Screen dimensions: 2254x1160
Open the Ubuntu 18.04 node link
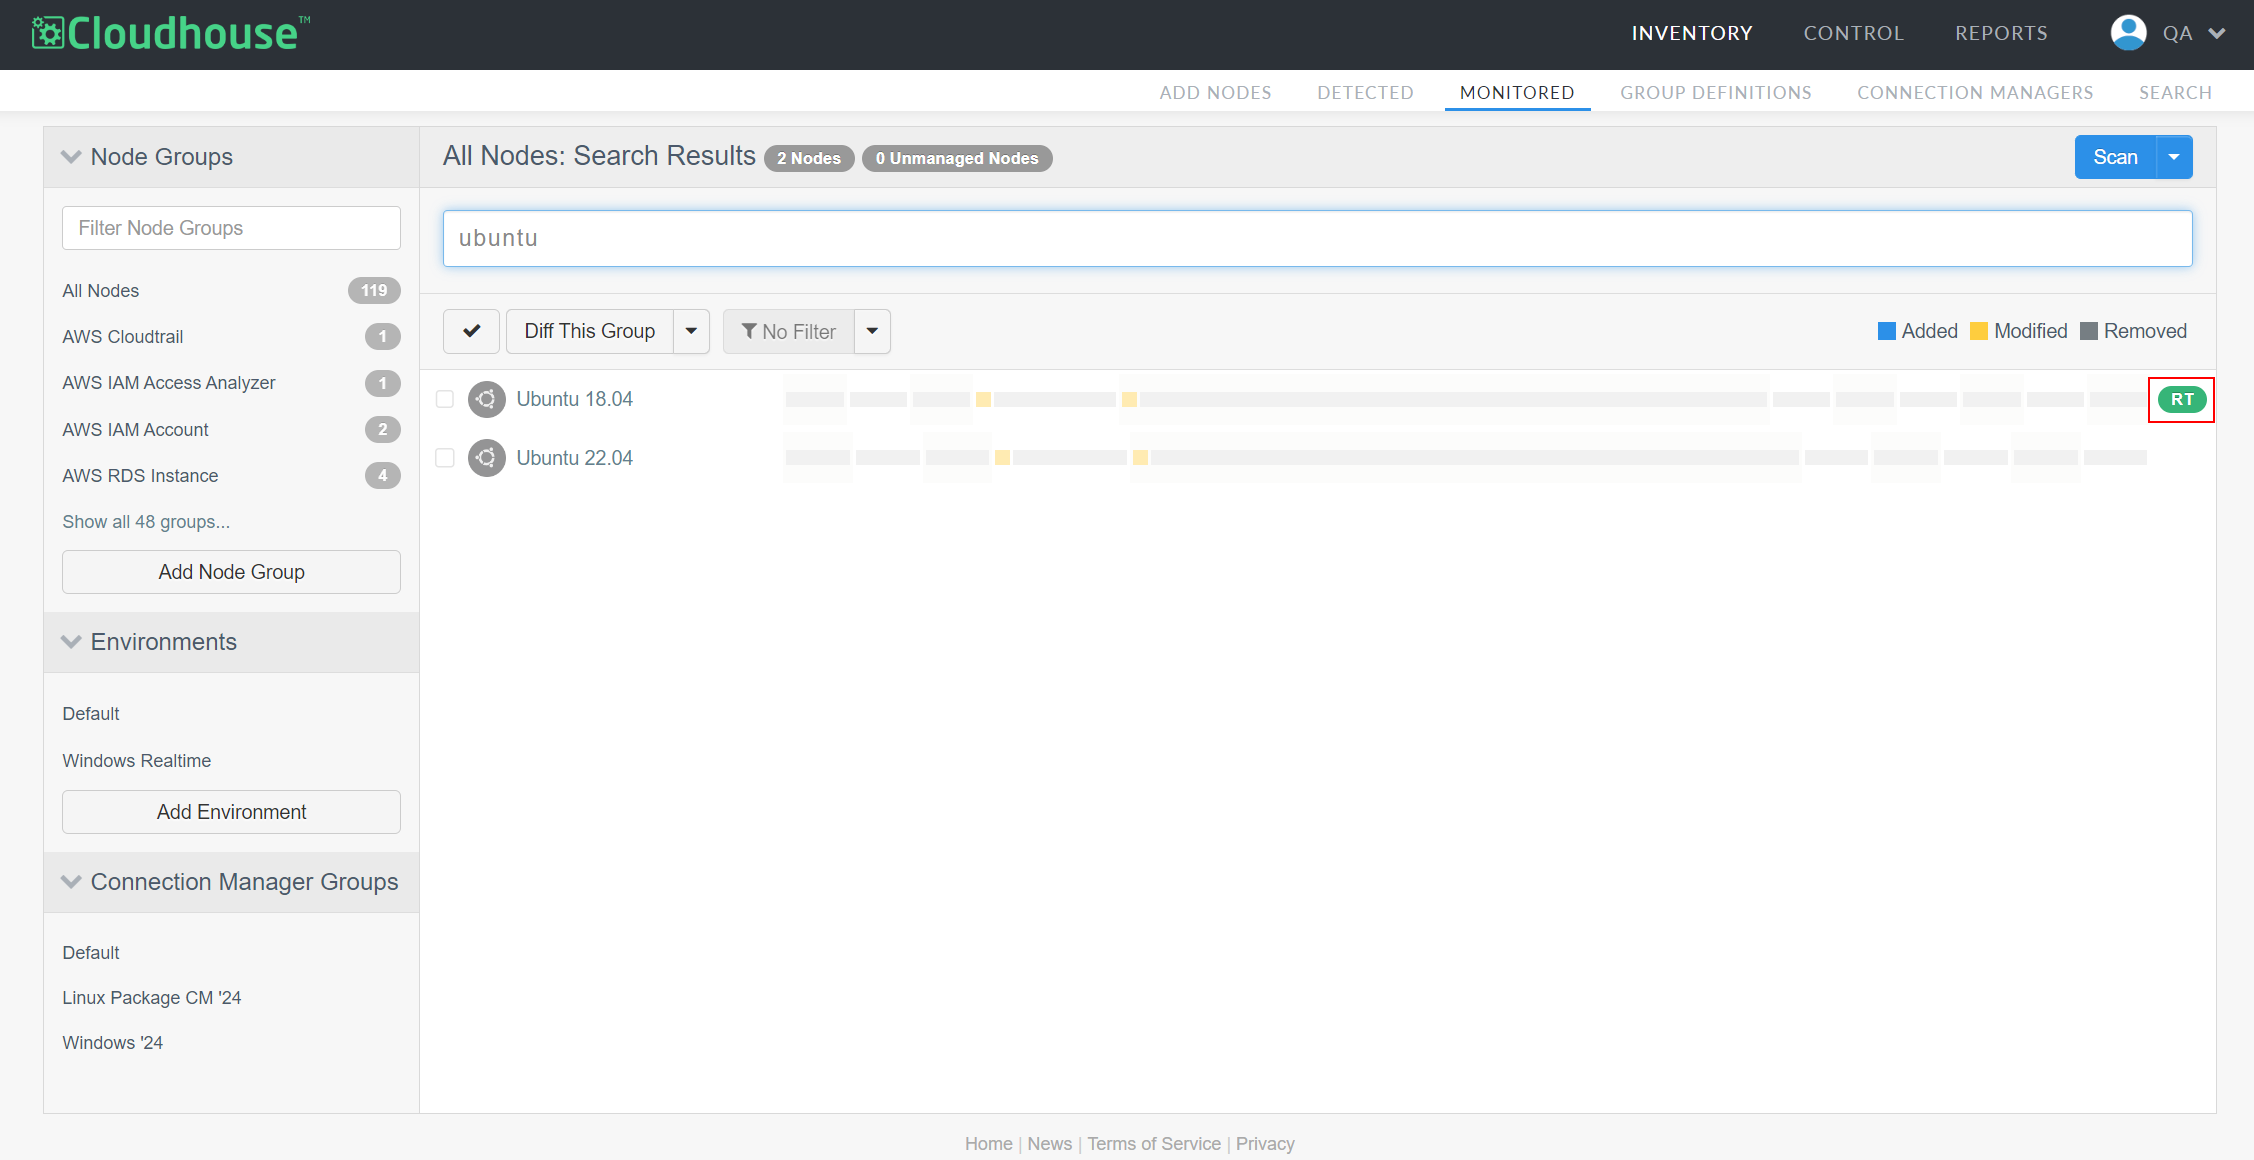574,399
